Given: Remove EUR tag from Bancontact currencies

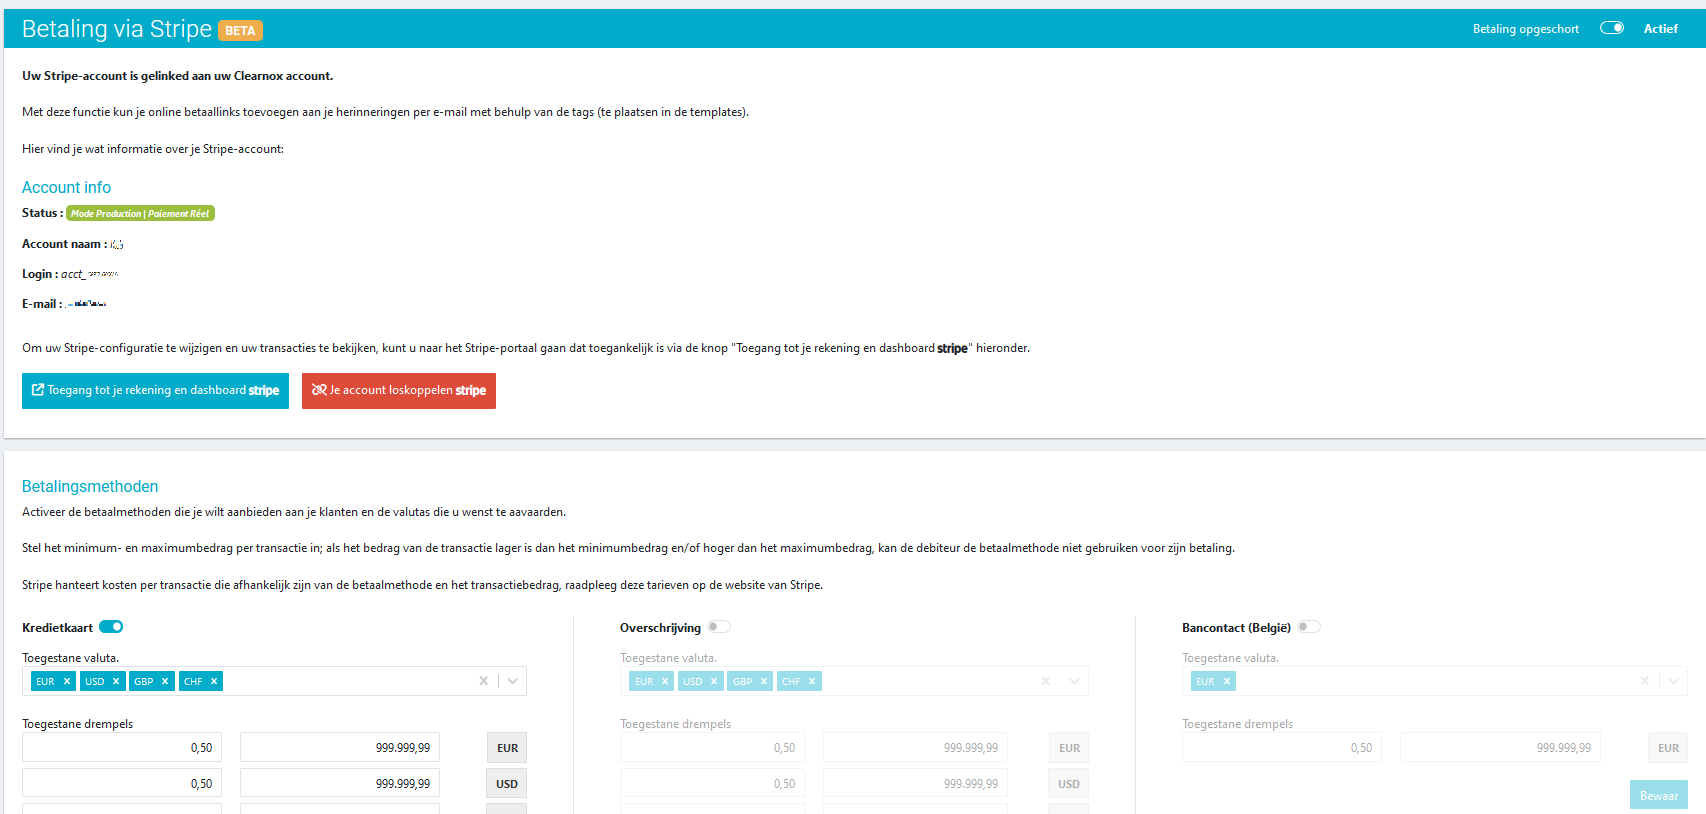Looking at the screenshot, I should click(1227, 681).
